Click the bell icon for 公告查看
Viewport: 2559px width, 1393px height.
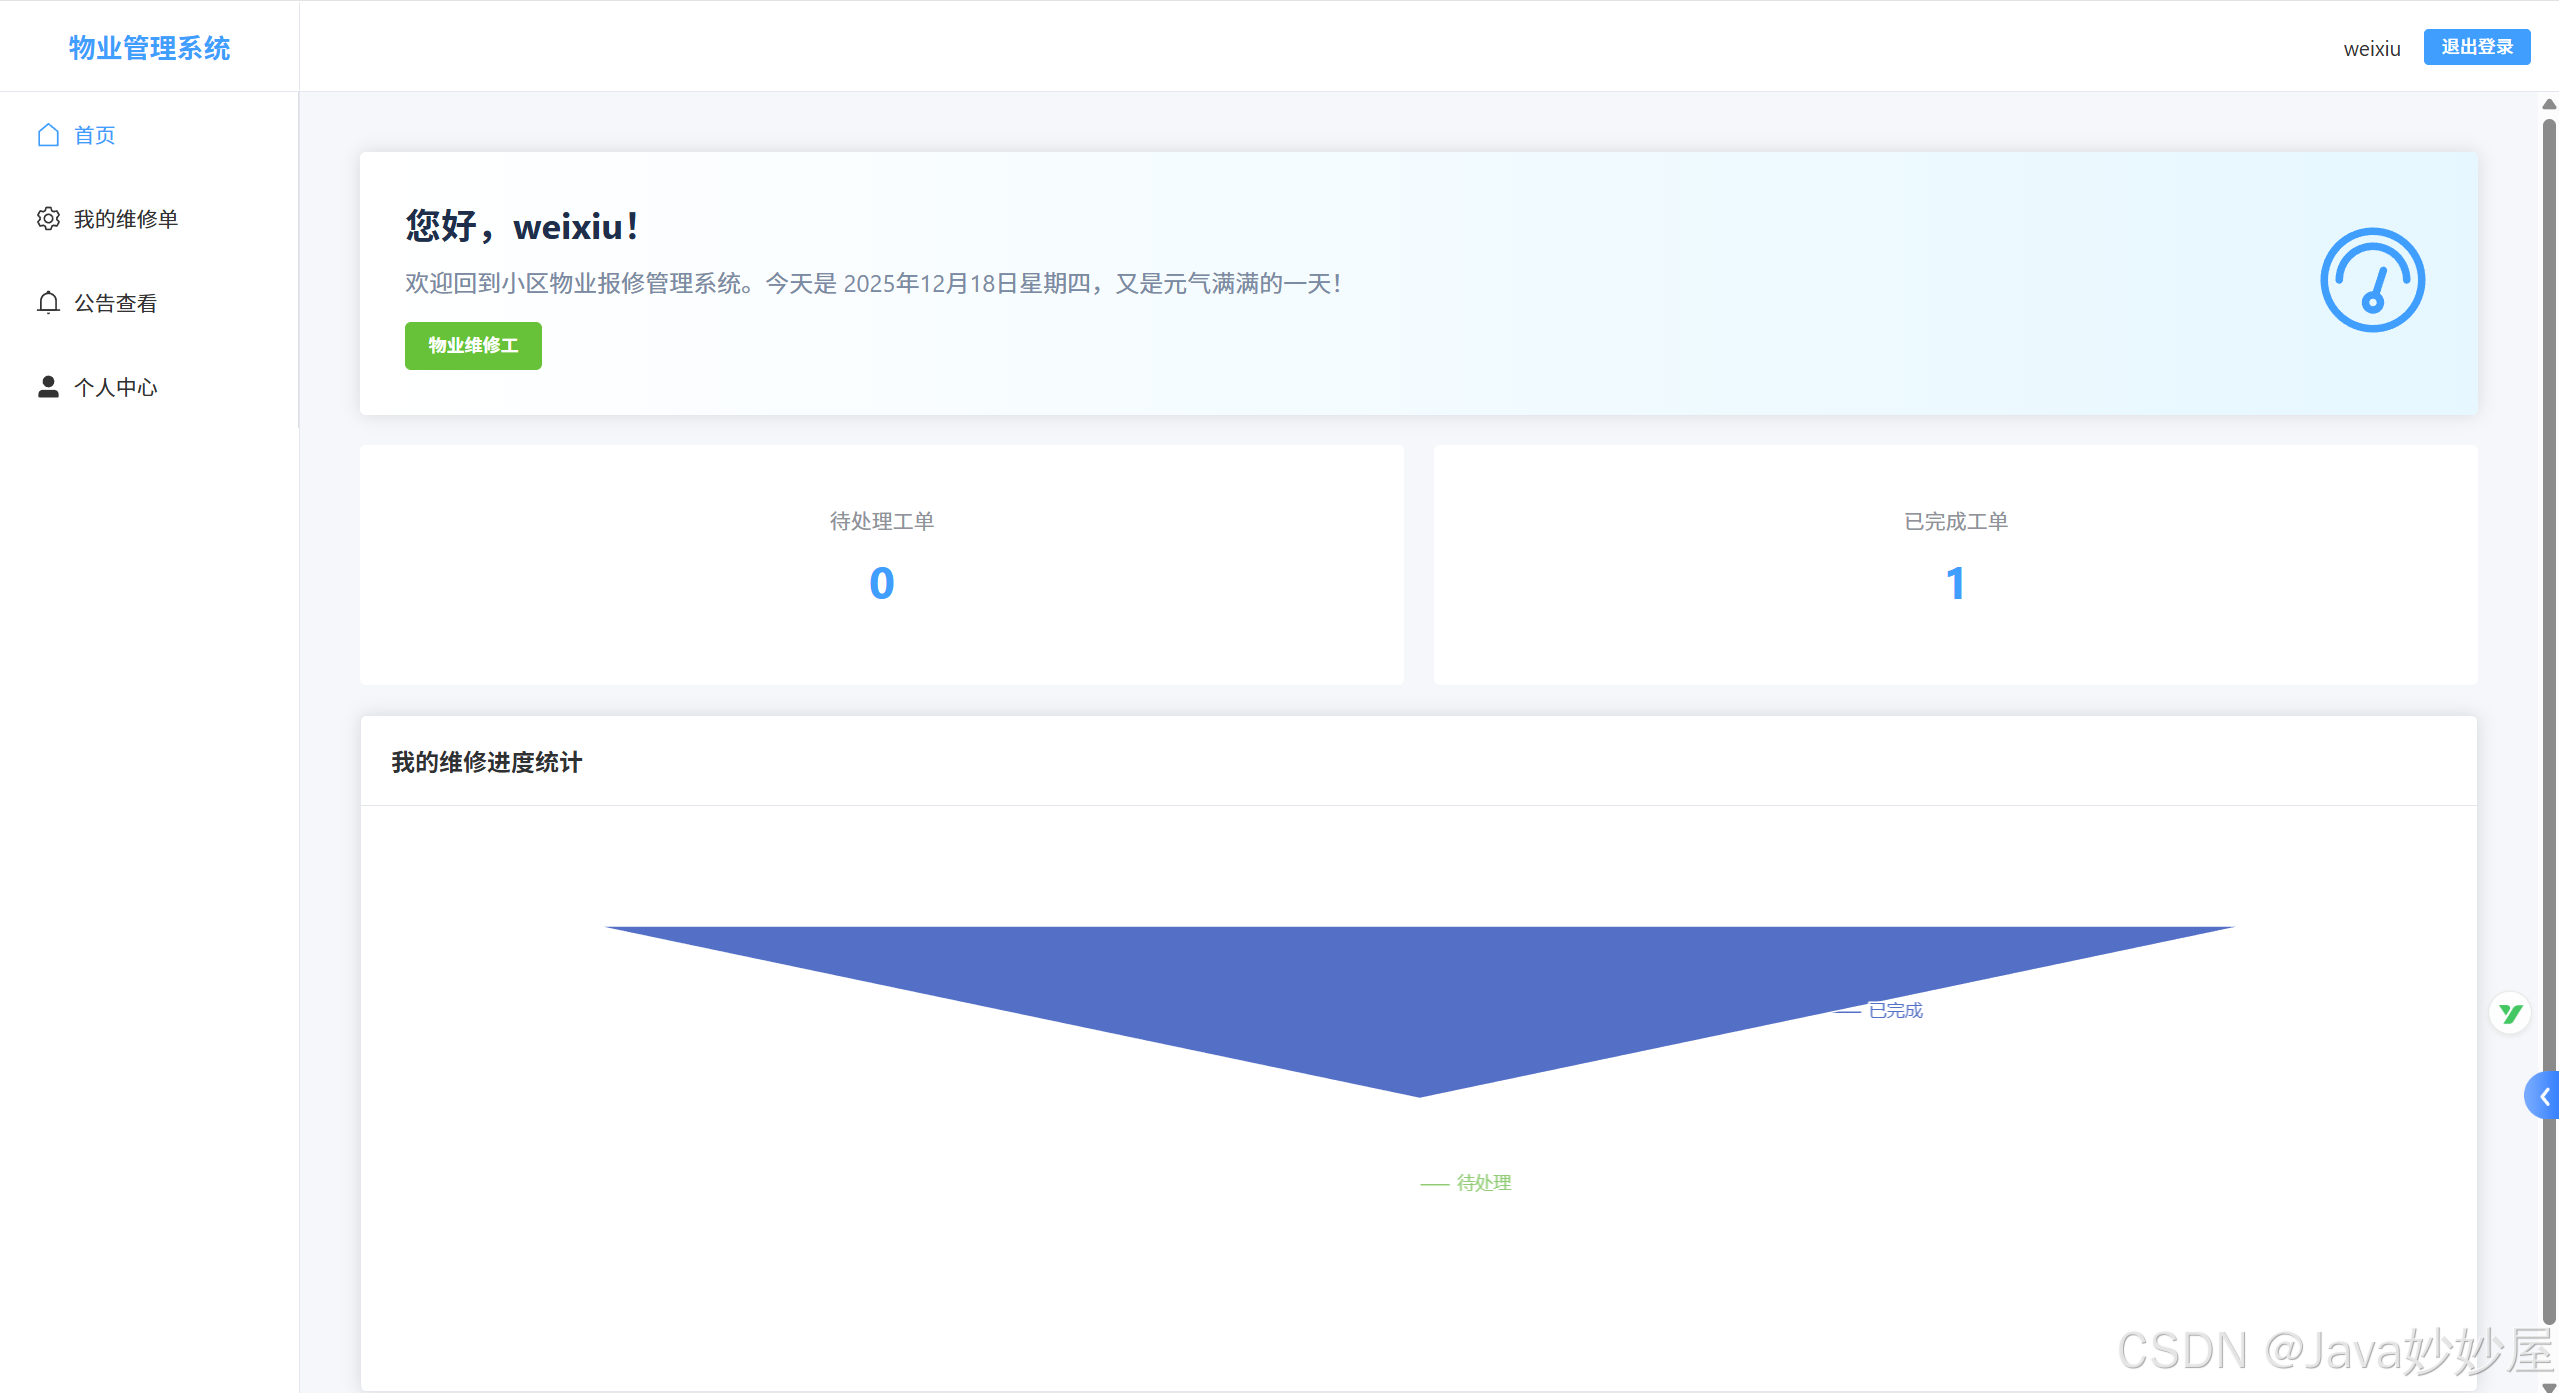click(x=48, y=303)
